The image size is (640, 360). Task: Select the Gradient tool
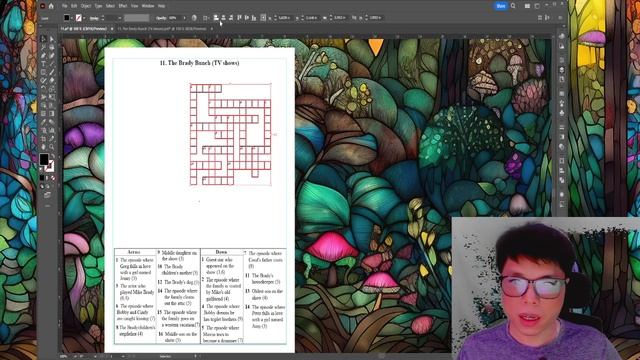[51, 113]
